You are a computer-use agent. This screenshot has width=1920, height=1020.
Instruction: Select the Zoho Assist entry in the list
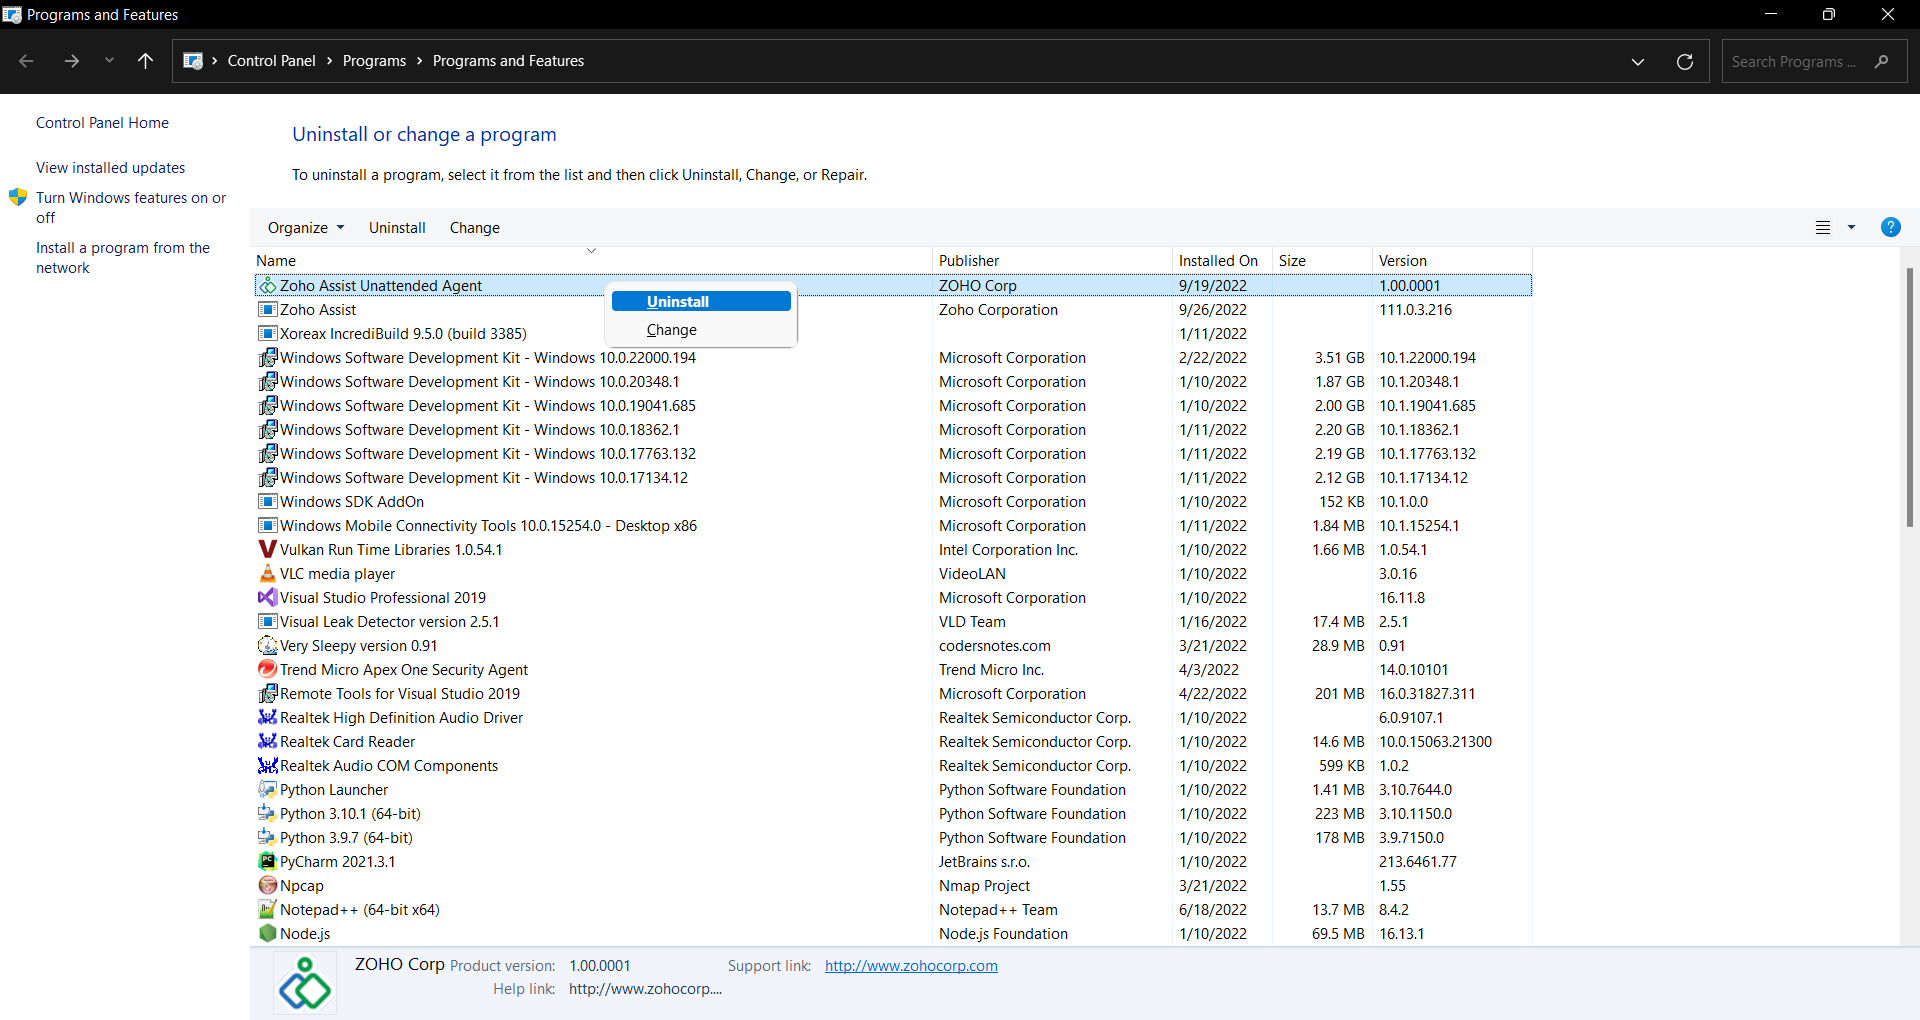(317, 309)
